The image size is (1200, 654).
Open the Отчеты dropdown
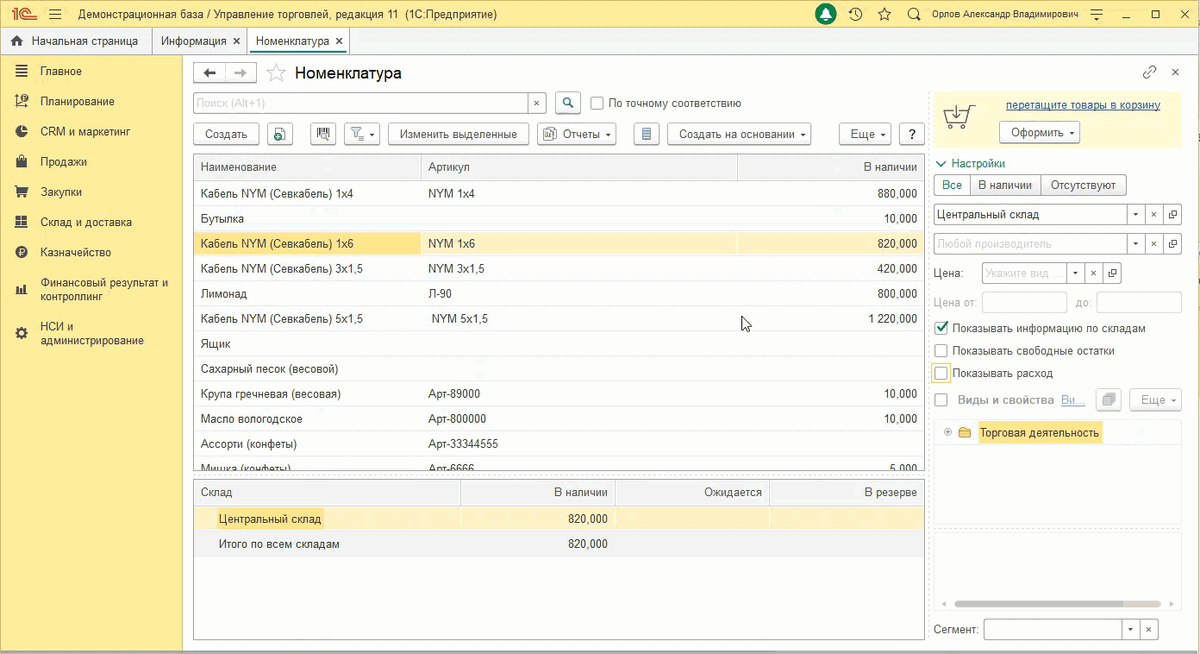(x=576, y=134)
